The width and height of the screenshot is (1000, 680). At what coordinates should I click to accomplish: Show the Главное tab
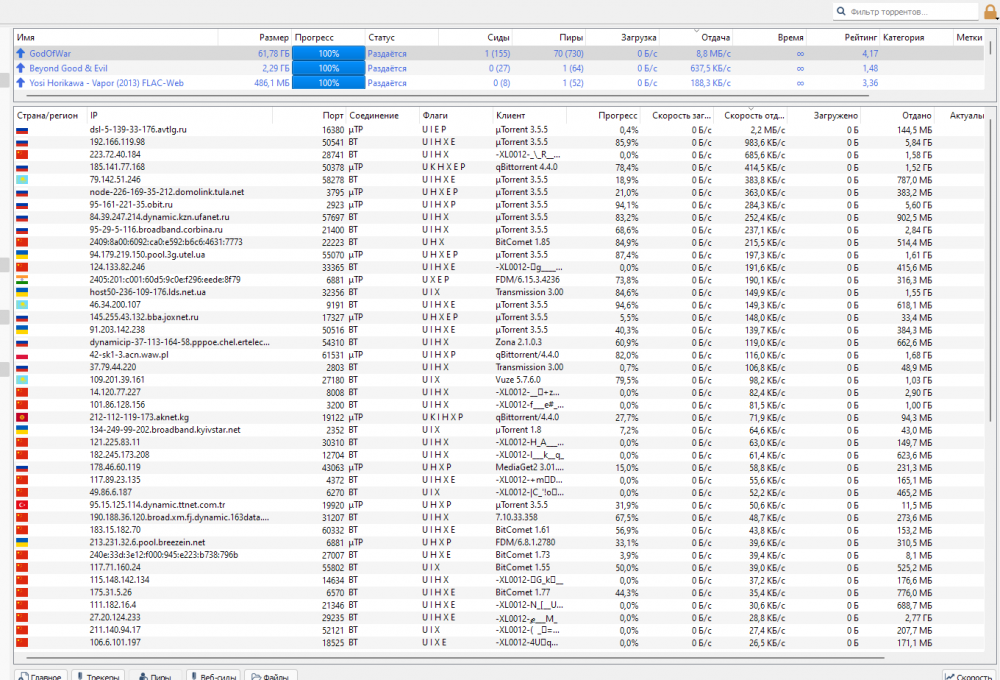[x=42, y=676]
